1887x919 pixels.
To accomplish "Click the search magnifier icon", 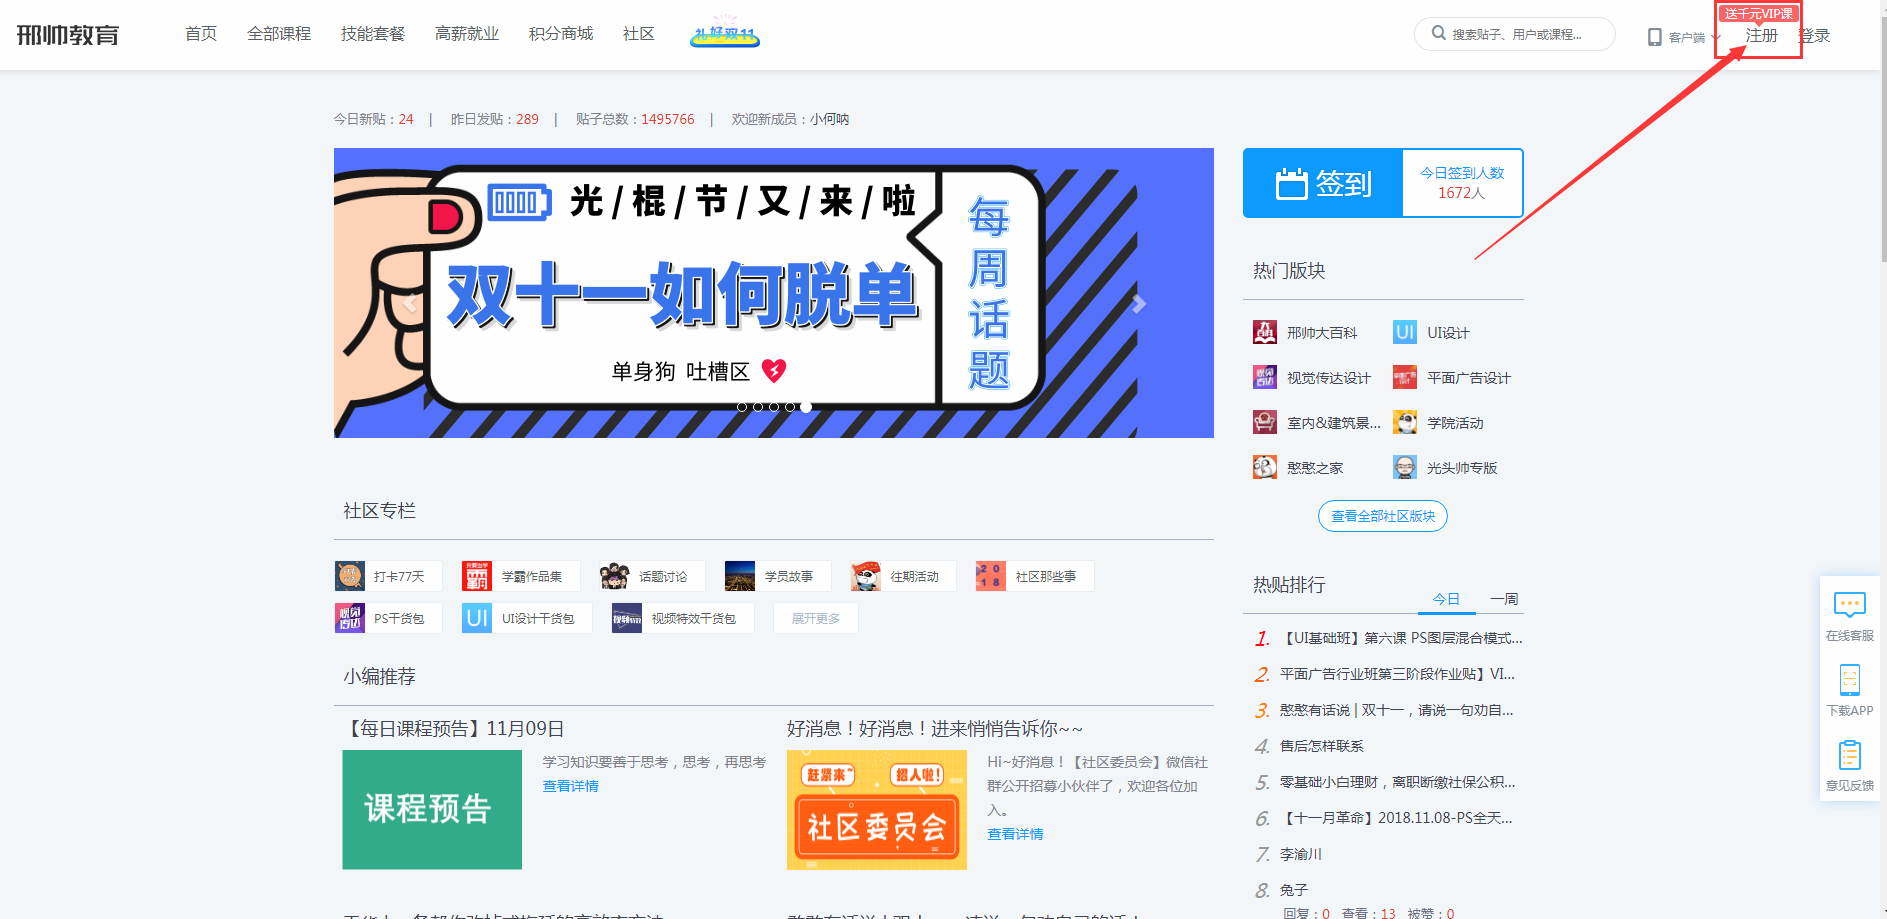I will (x=1438, y=33).
